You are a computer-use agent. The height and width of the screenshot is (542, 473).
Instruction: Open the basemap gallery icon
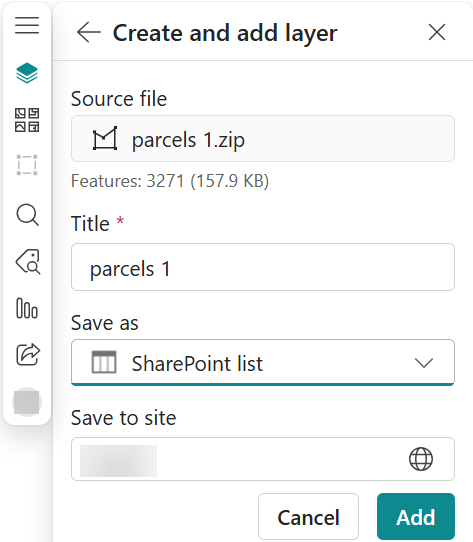(x=27, y=120)
